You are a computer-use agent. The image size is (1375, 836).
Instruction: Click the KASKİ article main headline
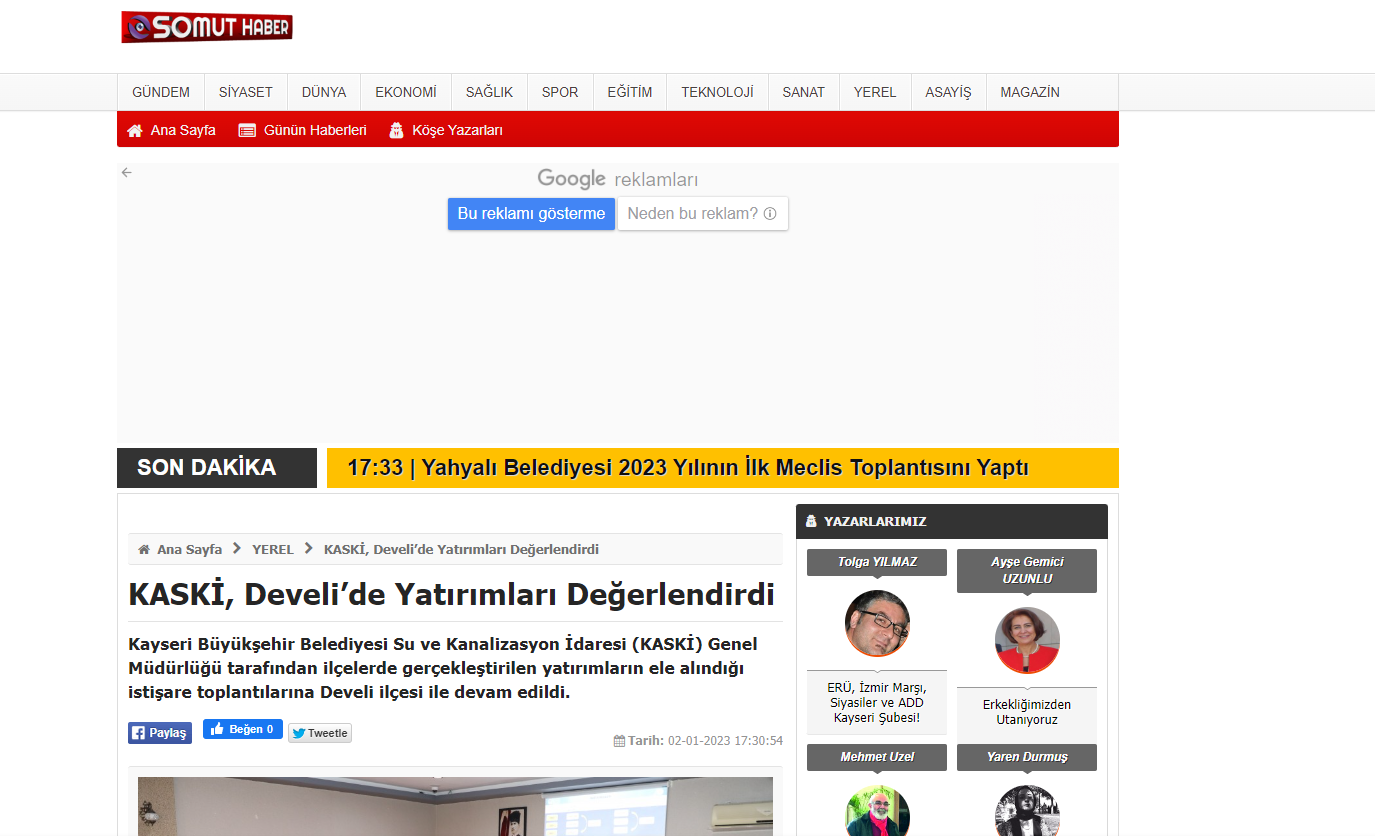coord(452,594)
